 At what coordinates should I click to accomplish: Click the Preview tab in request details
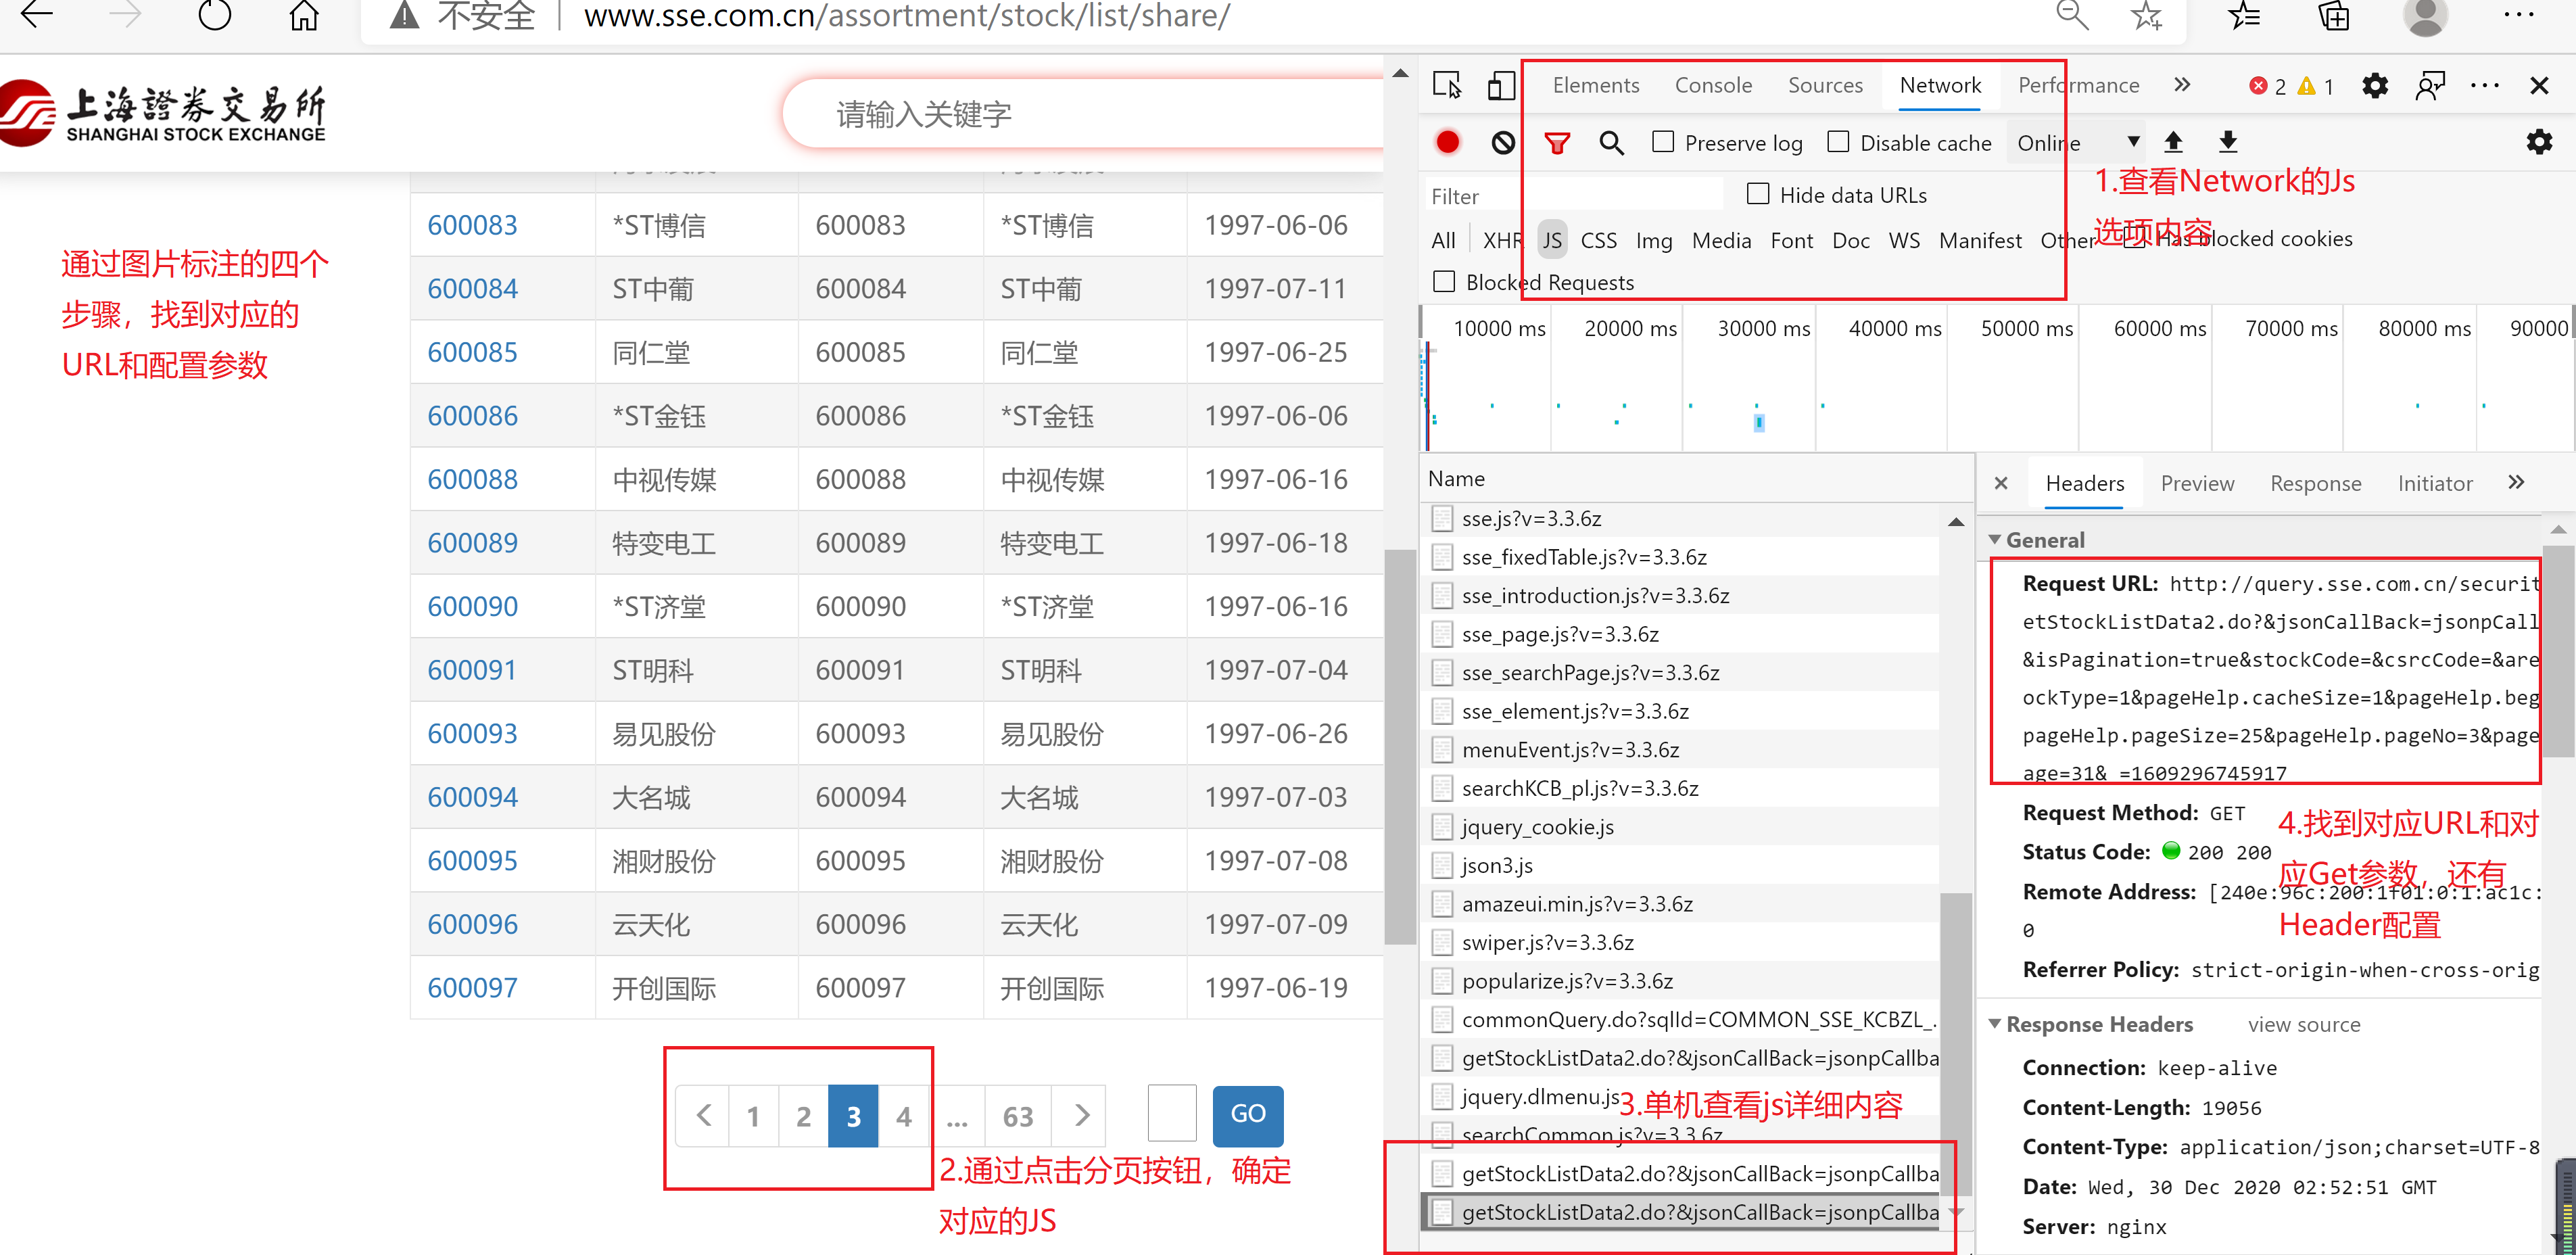[2200, 481]
